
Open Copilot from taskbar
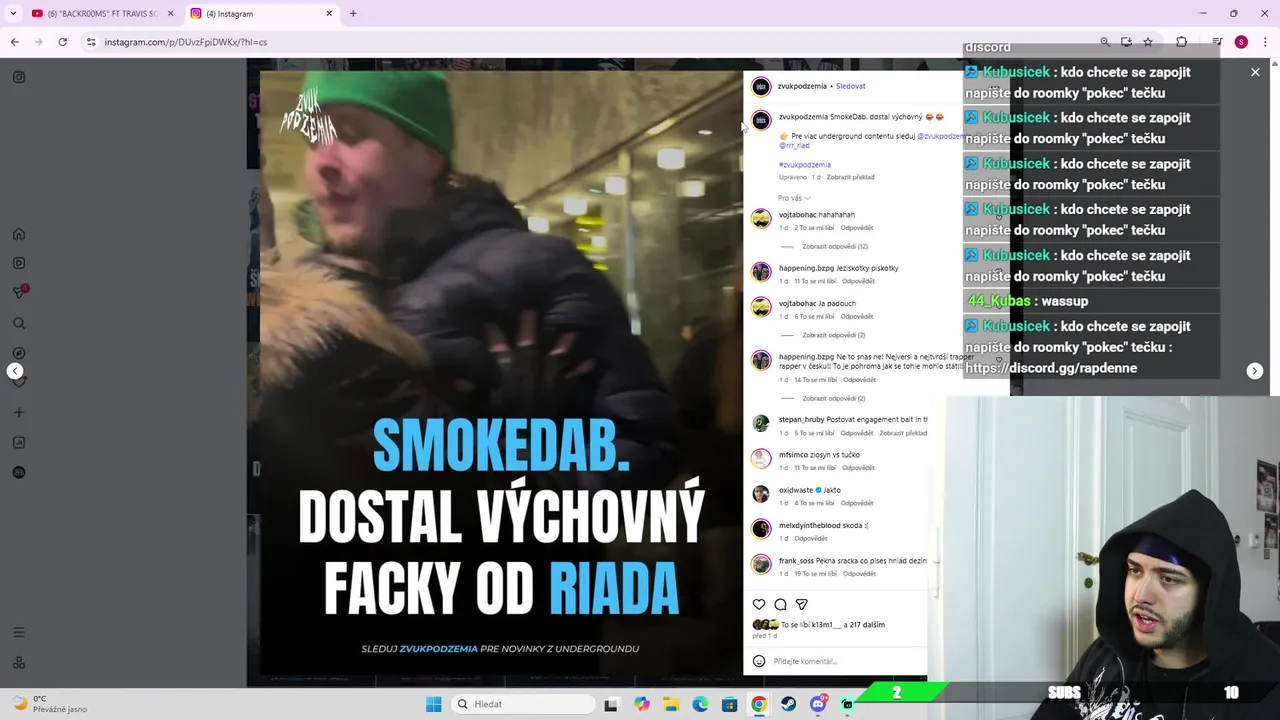coord(641,704)
